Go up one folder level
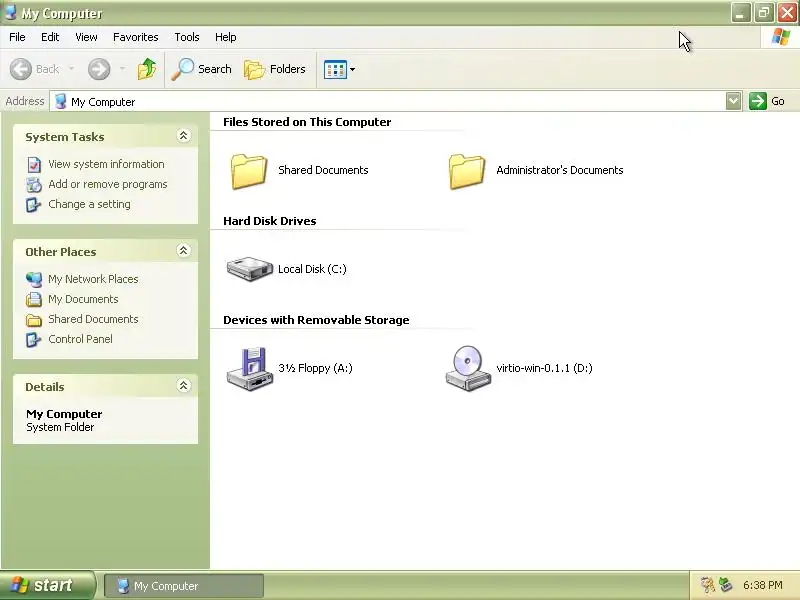Image resolution: width=800 pixels, height=600 pixels. [x=147, y=69]
